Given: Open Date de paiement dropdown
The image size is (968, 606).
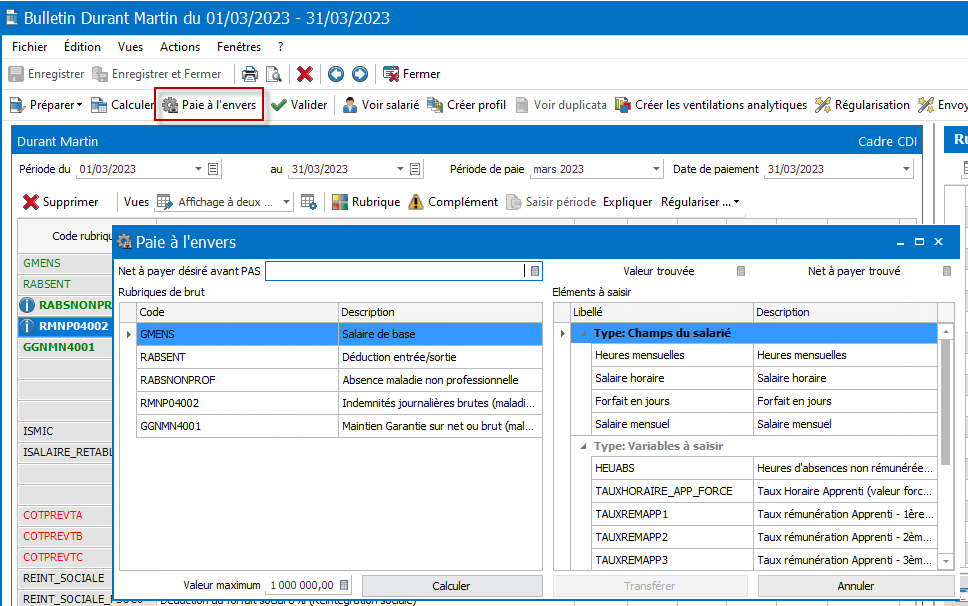Looking at the screenshot, I should click(x=906, y=169).
